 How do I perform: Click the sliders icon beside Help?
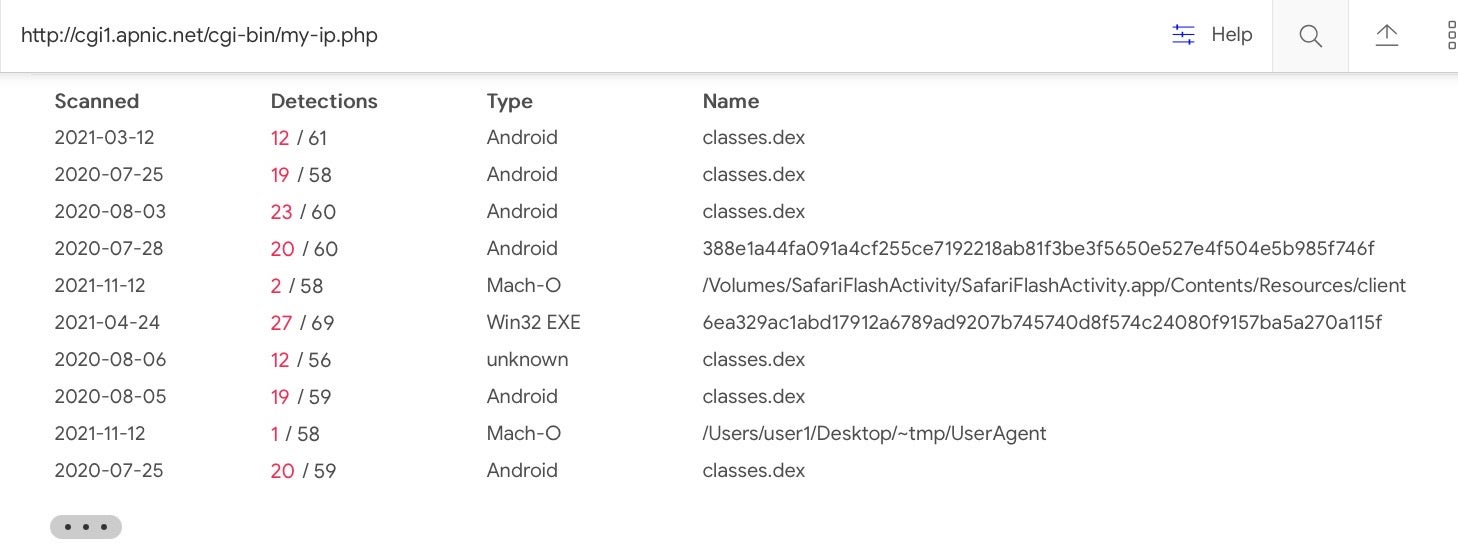1183,35
